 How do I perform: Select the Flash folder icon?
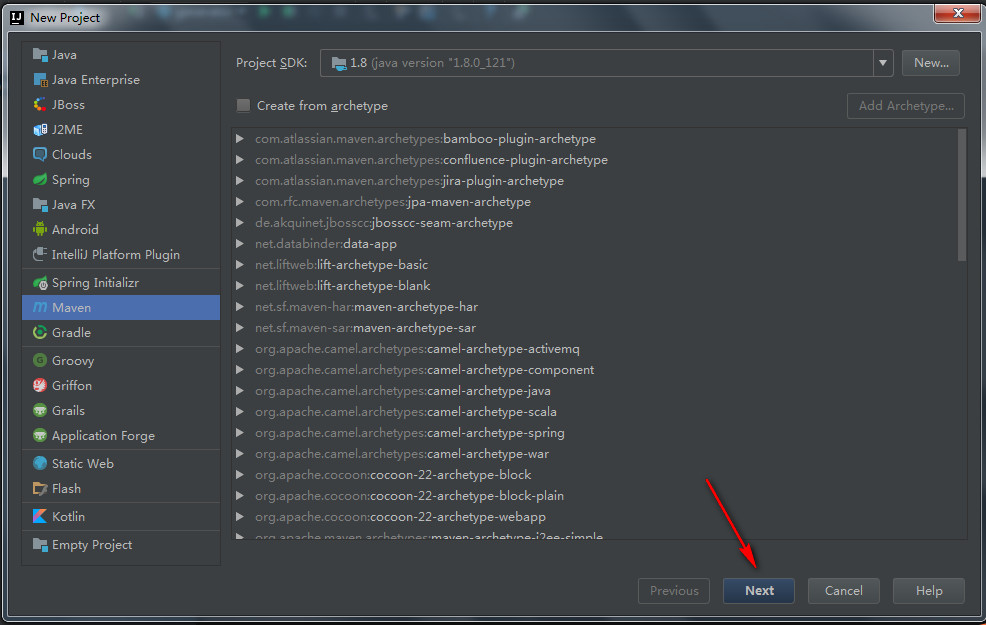pos(40,489)
